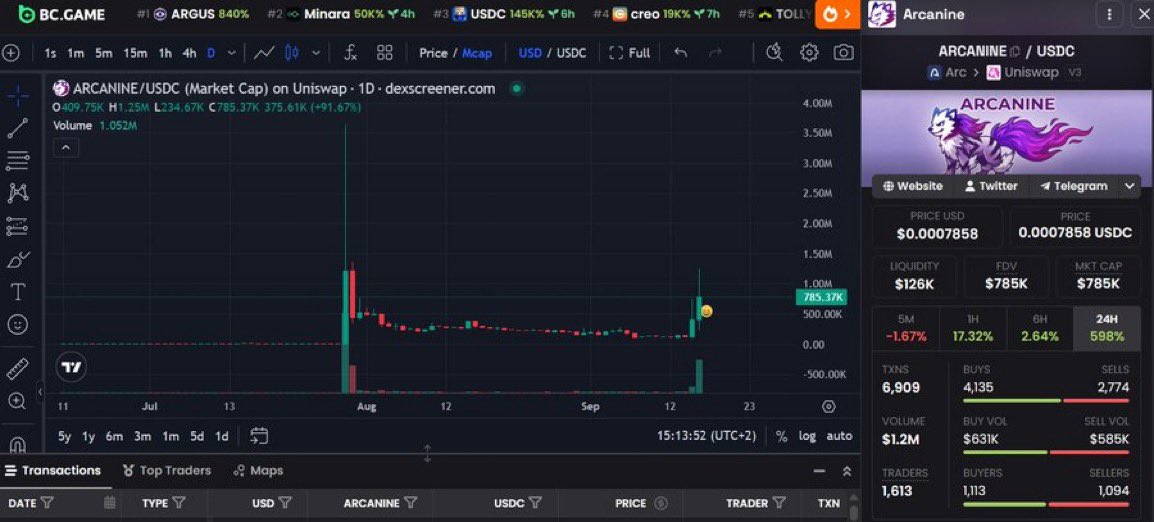Set the chart interval to 15m
The width and height of the screenshot is (1154, 522).
click(x=135, y=53)
